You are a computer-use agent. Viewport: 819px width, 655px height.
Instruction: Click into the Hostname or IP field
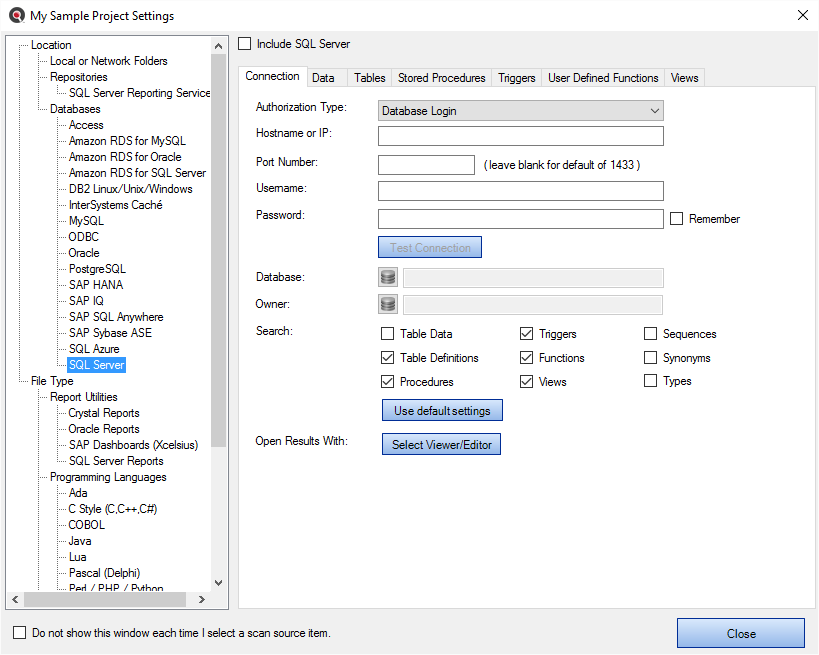[x=521, y=136]
